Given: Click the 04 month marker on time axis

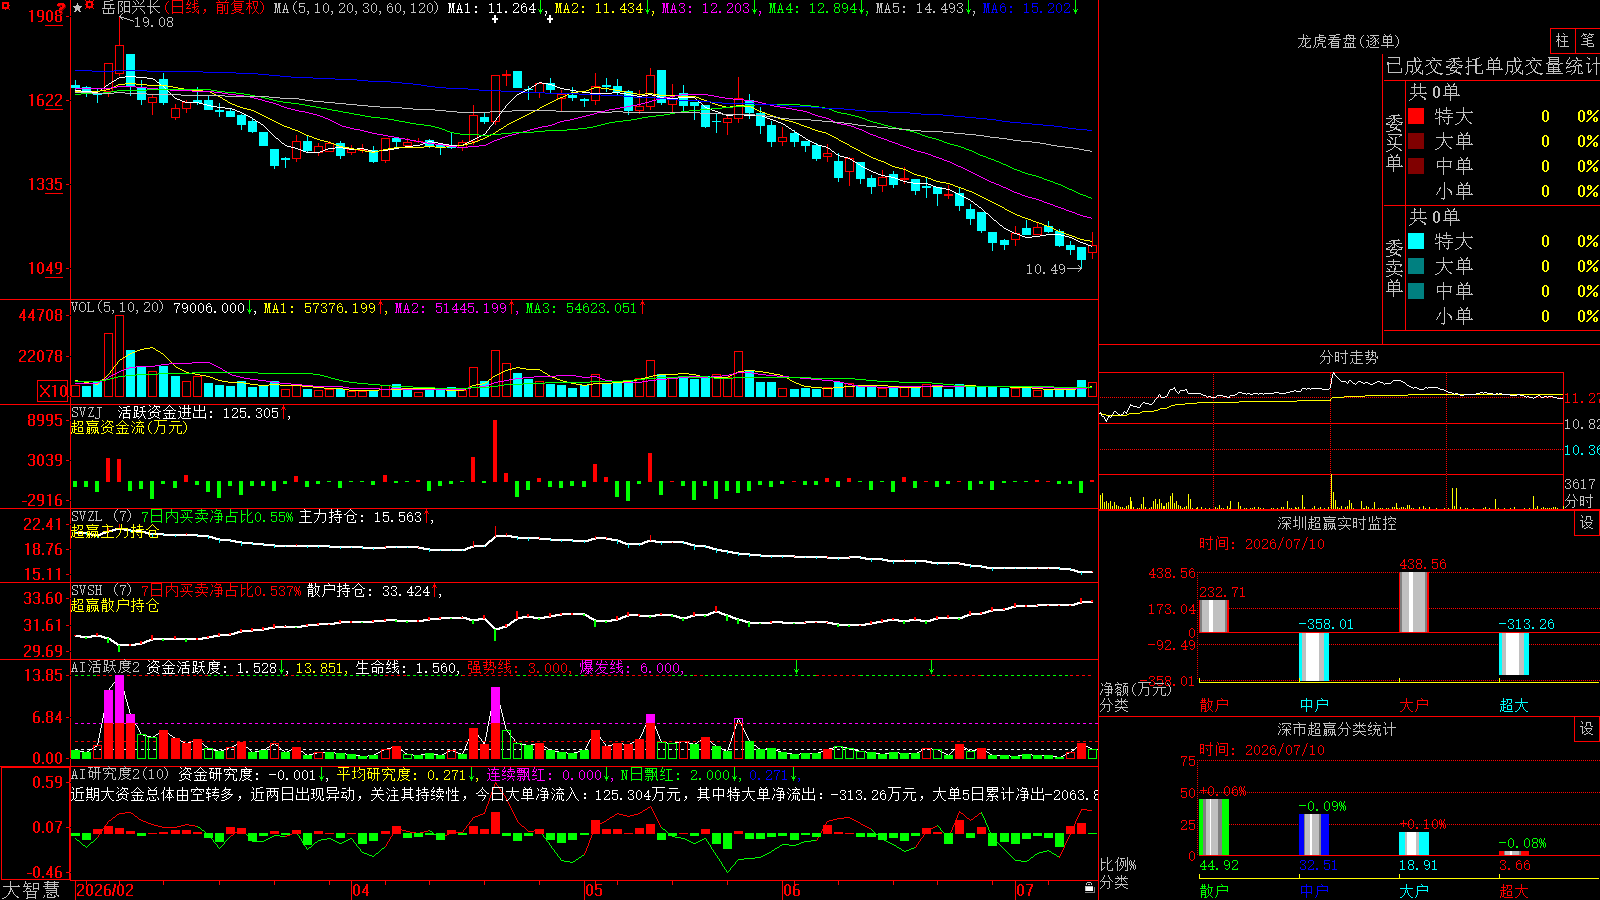Looking at the screenshot, I should 361,890.
